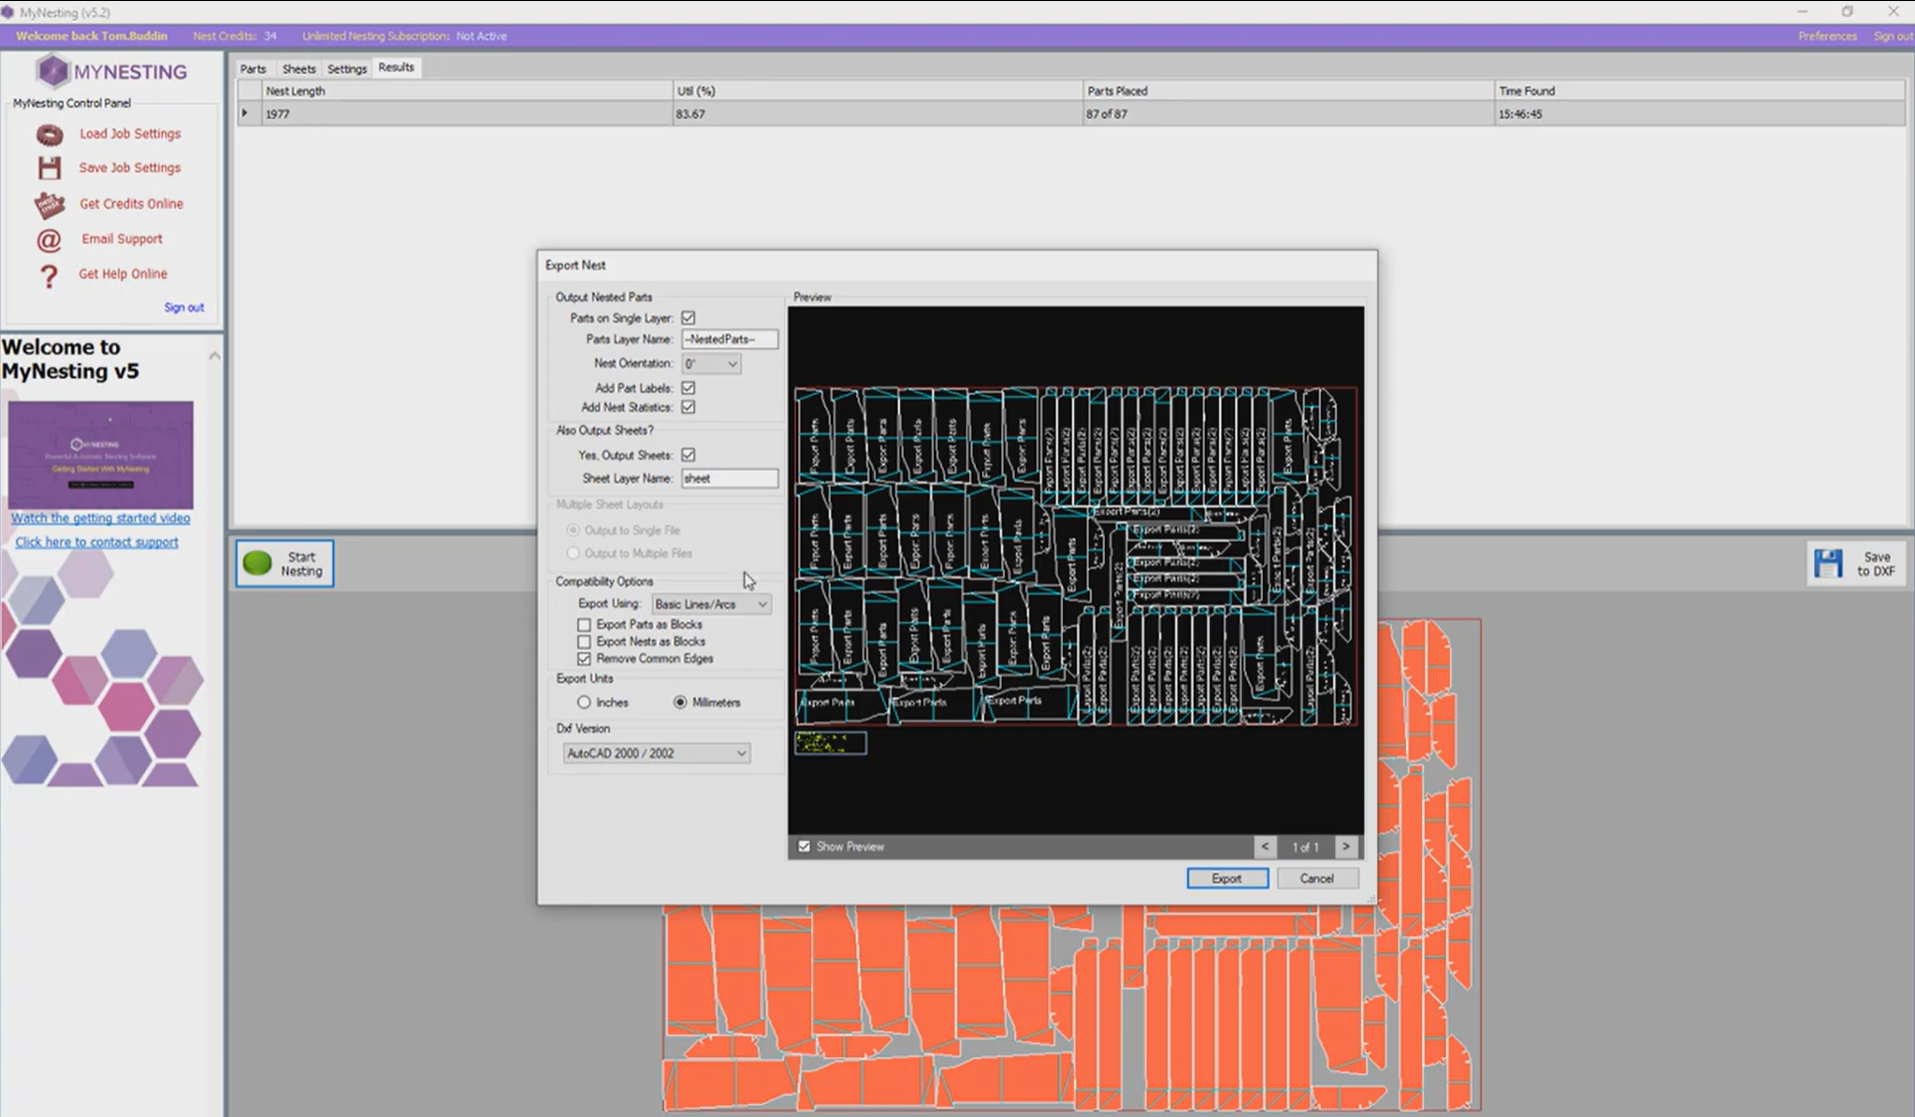
Task: Click Sheet Layer Name input field
Action: pos(729,479)
